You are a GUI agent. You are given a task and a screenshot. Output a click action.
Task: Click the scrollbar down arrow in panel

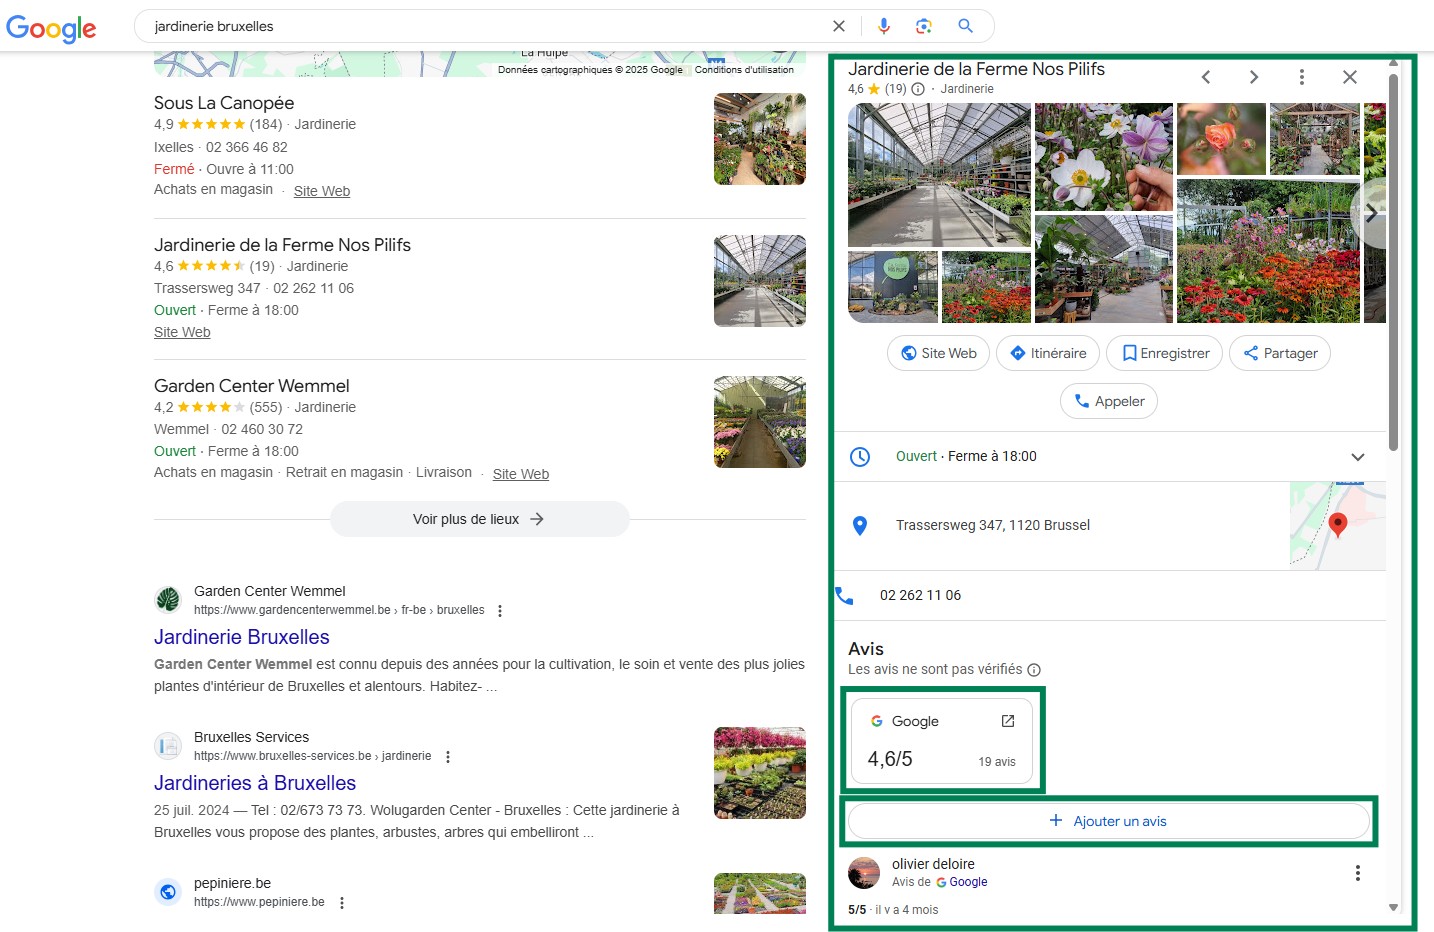click(1393, 908)
